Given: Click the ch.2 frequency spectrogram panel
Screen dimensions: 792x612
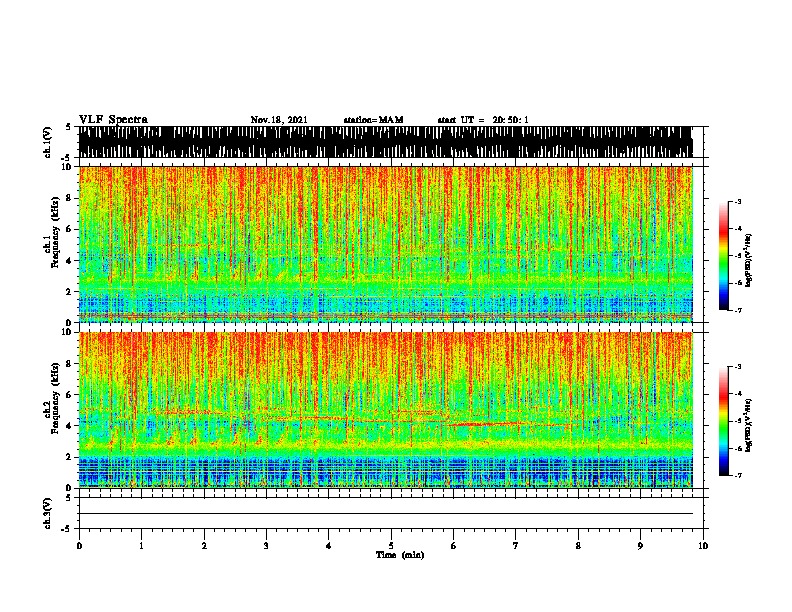Looking at the screenshot, I should [x=386, y=410].
